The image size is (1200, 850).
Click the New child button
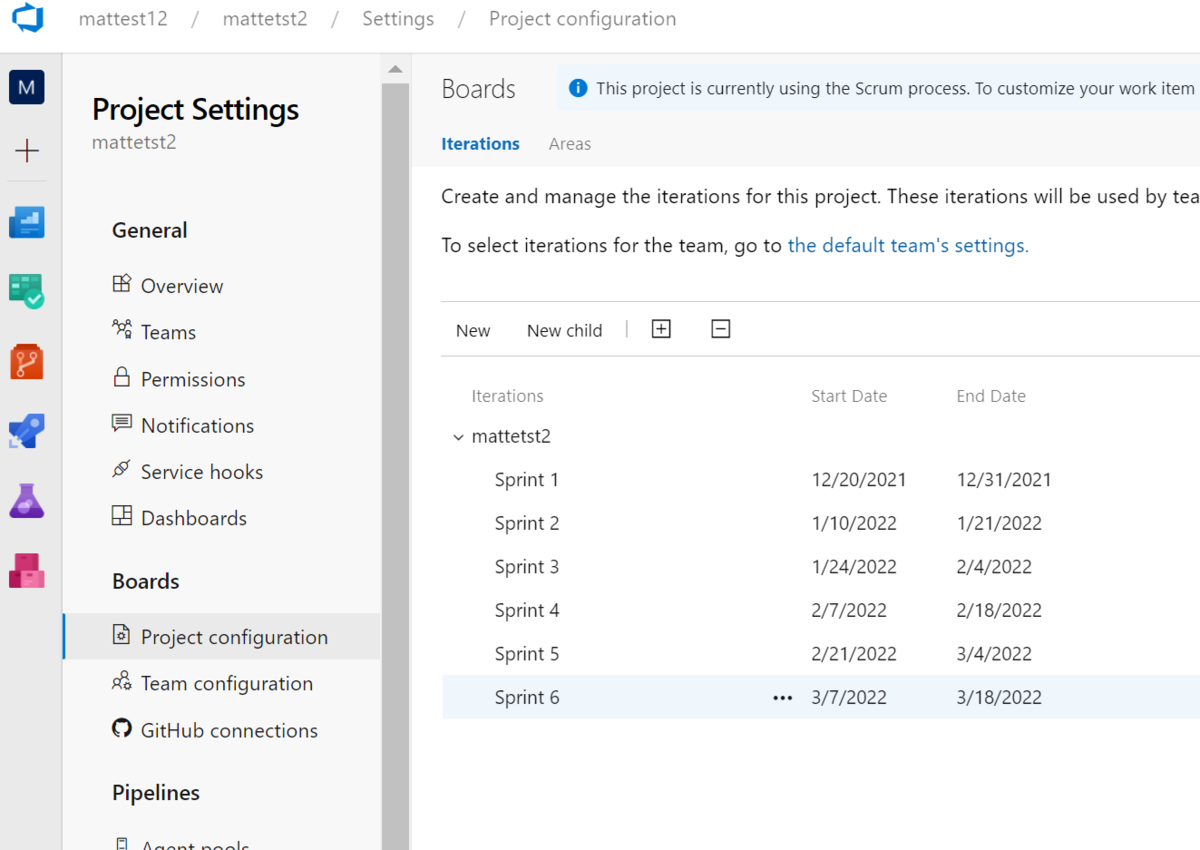click(564, 331)
